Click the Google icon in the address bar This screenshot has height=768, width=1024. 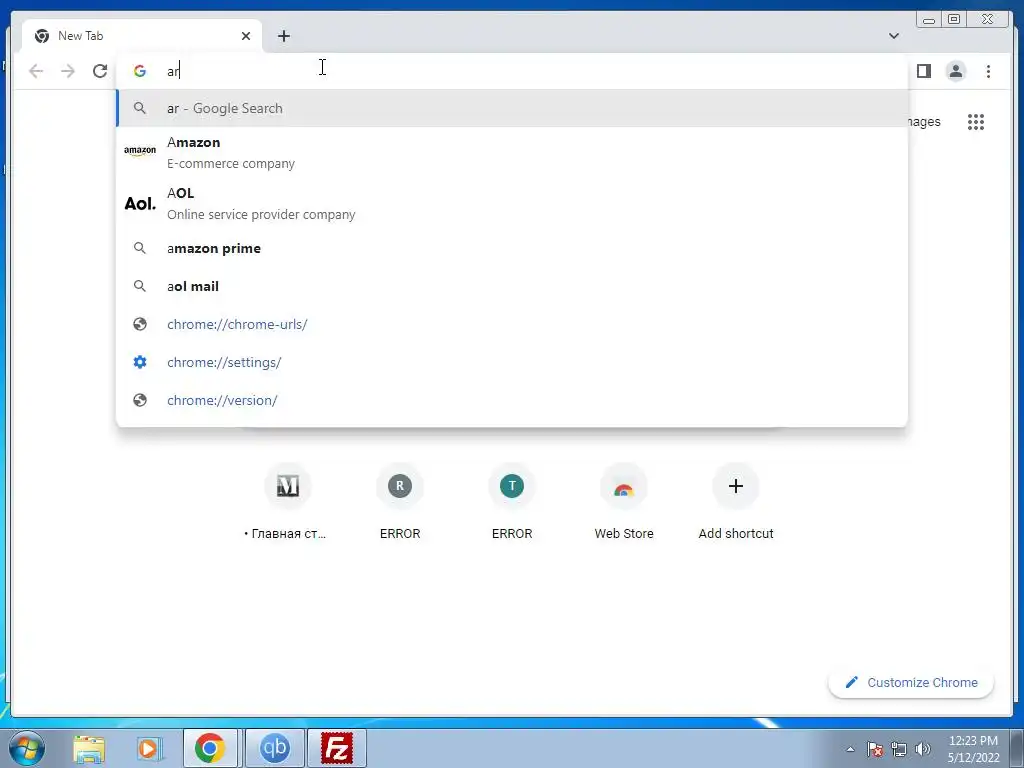[x=140, y=71]
